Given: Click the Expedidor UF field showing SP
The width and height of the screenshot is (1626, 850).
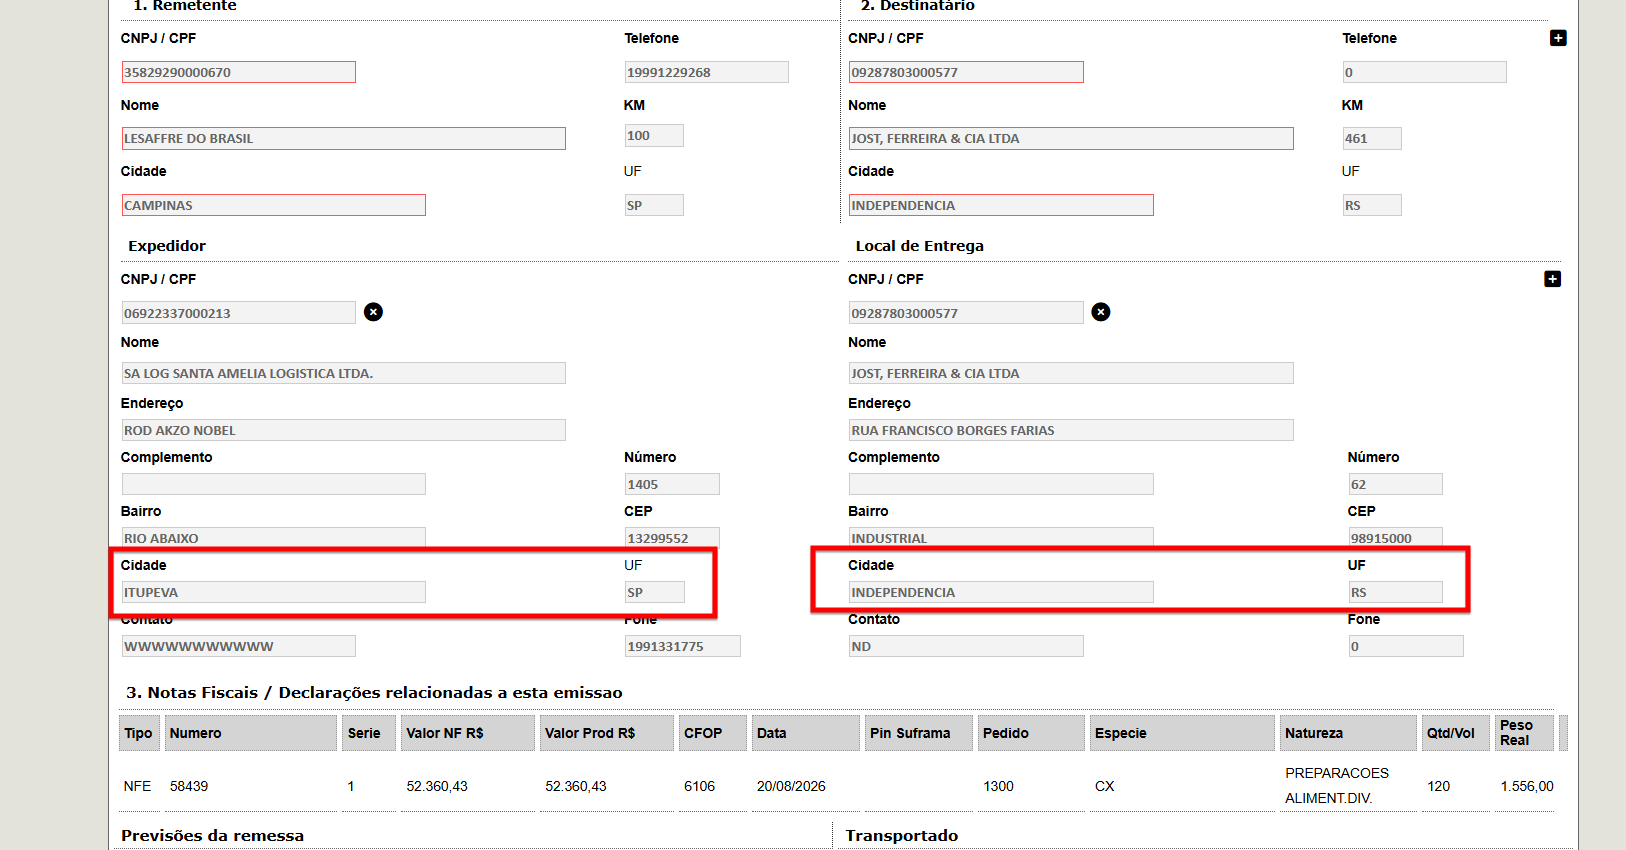Looking at the screenshot, I should [655, 592].
